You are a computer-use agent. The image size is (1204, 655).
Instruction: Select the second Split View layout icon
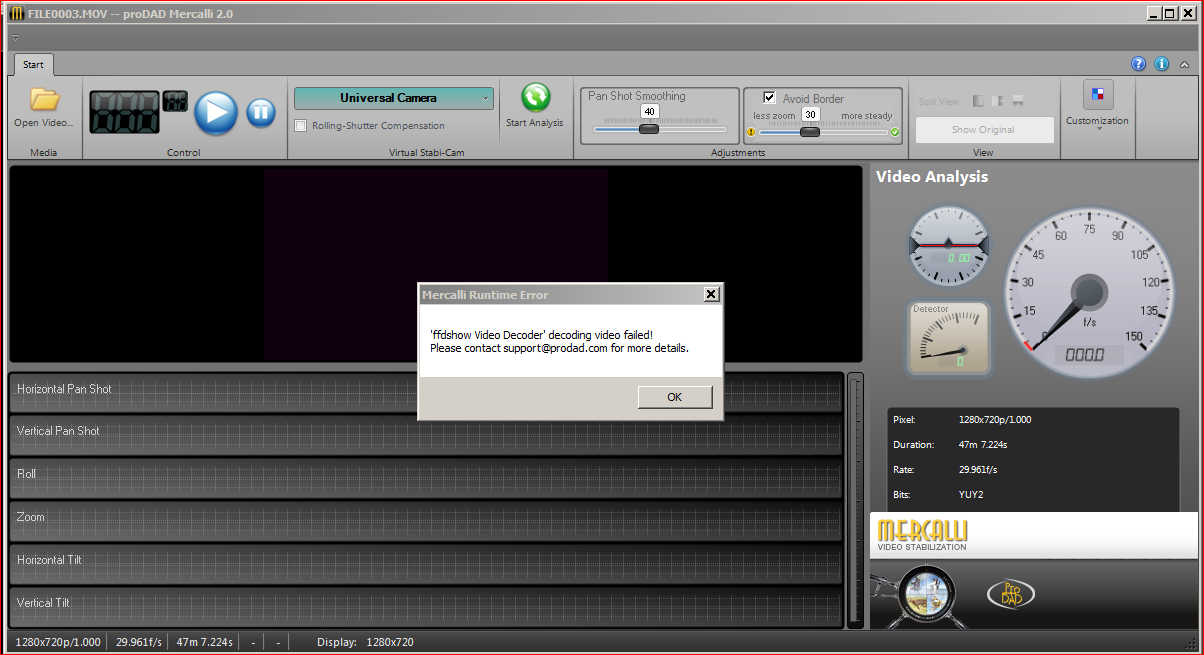coord(999,101)
